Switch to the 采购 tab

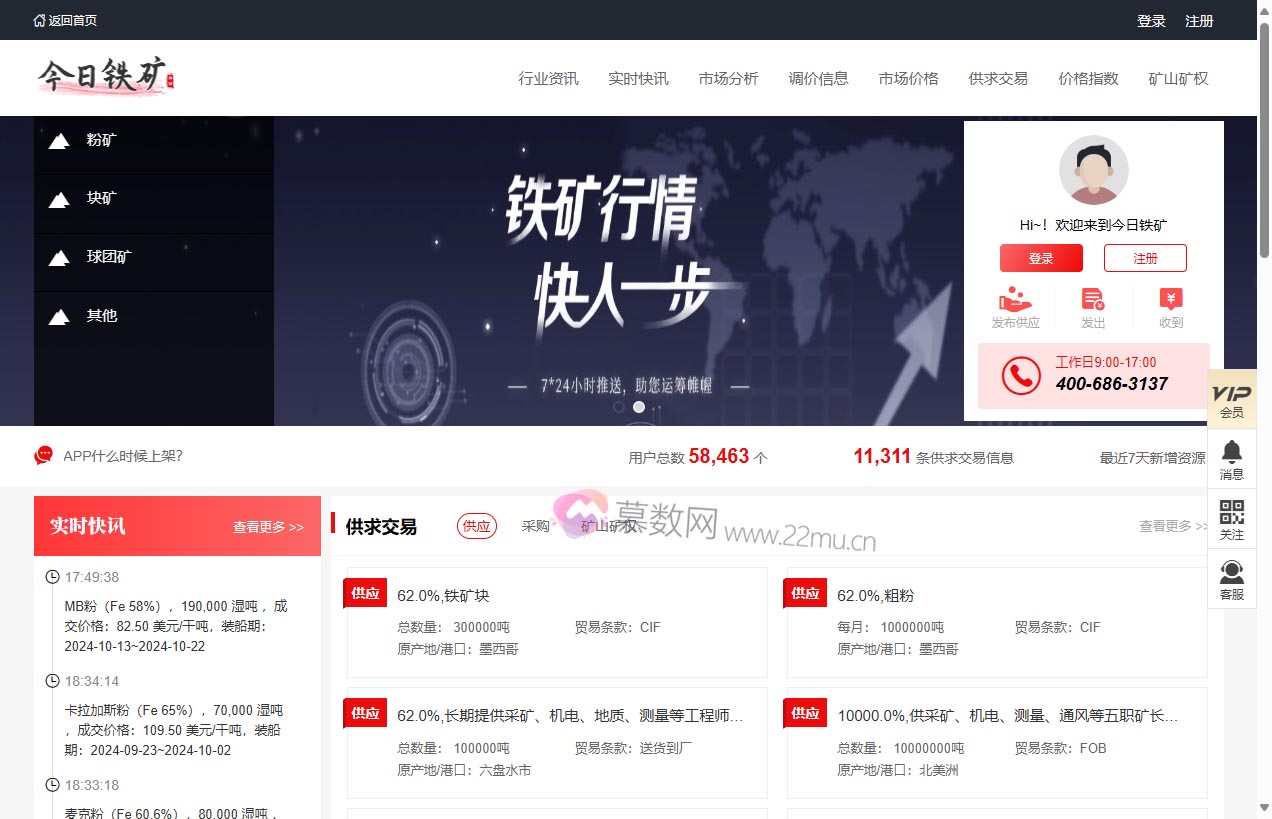[x=536, y=526]
